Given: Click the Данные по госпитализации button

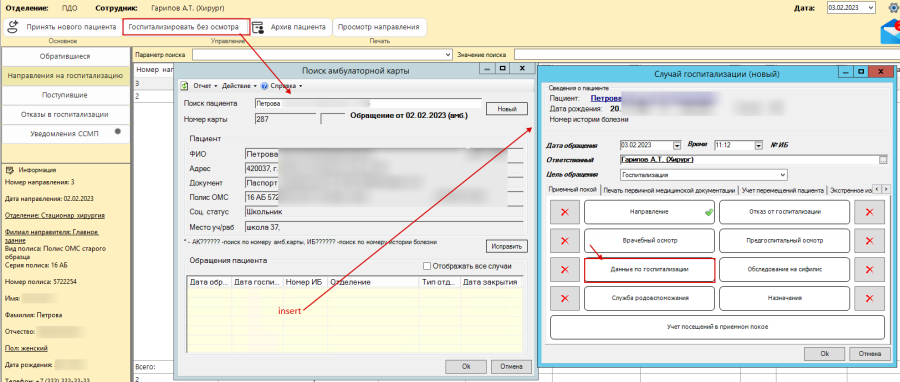Looking at the screenshot, I should pyautogui.click(x=649, y=270).
